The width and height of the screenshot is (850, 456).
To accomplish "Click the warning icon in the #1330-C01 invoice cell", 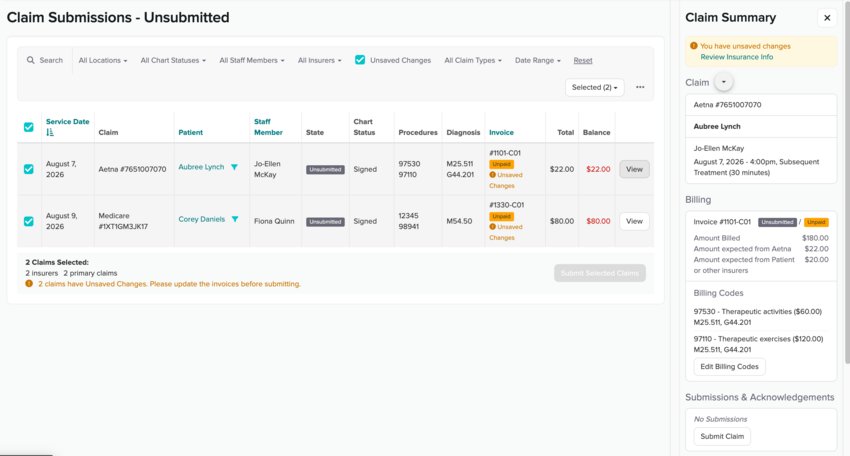I will click(492, 227).
